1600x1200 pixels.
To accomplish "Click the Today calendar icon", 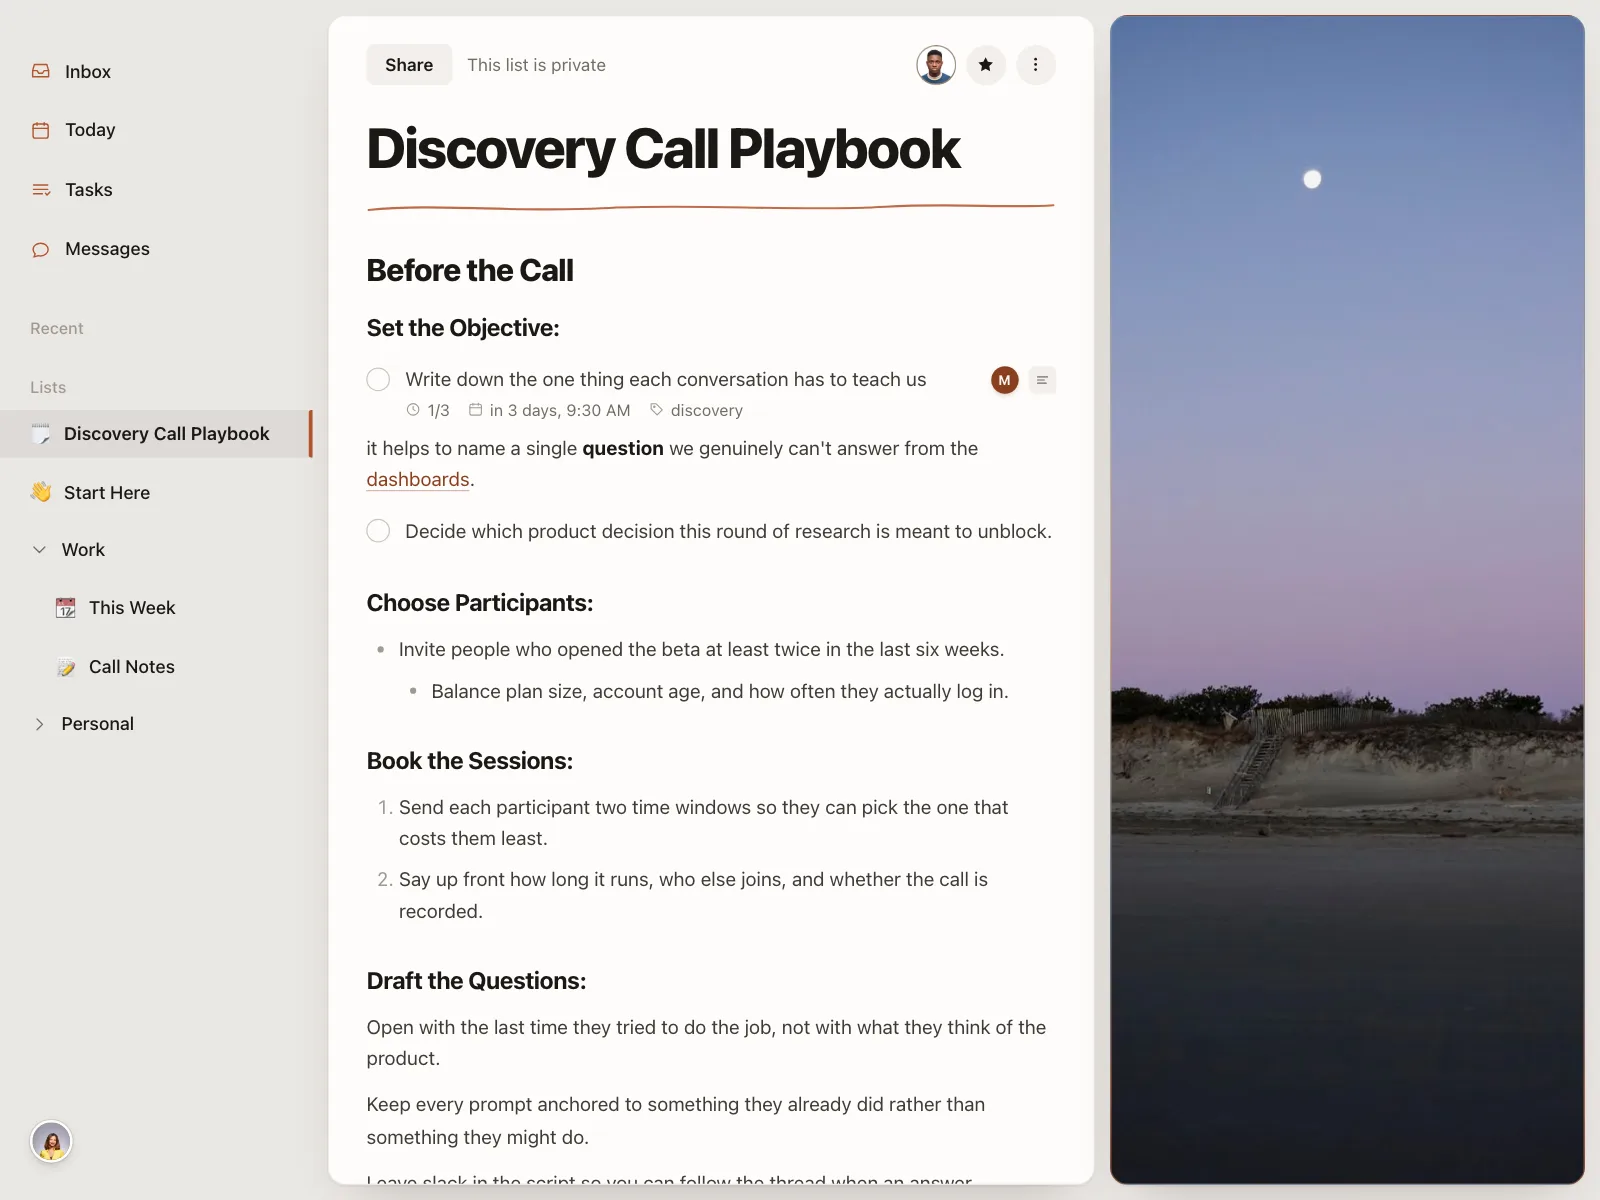I will coord(41,130).
